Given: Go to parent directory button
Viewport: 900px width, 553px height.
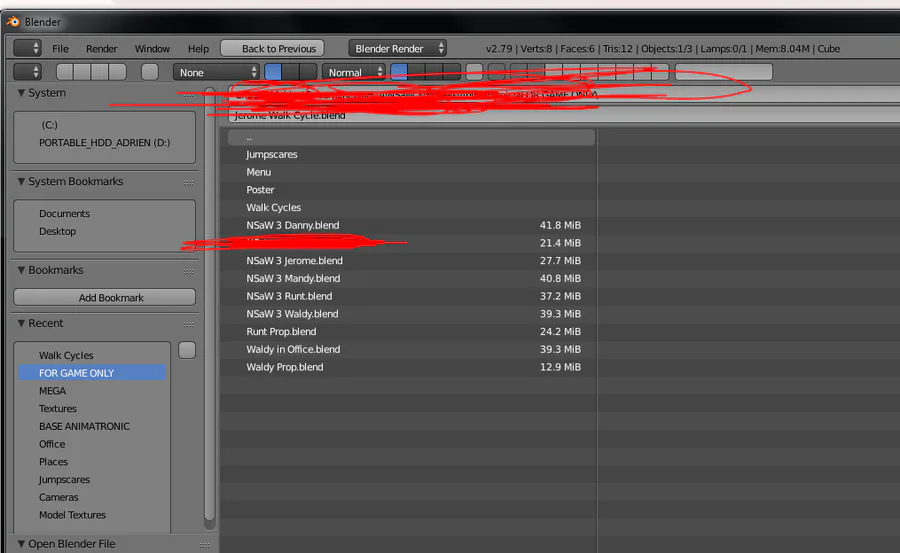Looking at the screenshot, I should [100, 72].
